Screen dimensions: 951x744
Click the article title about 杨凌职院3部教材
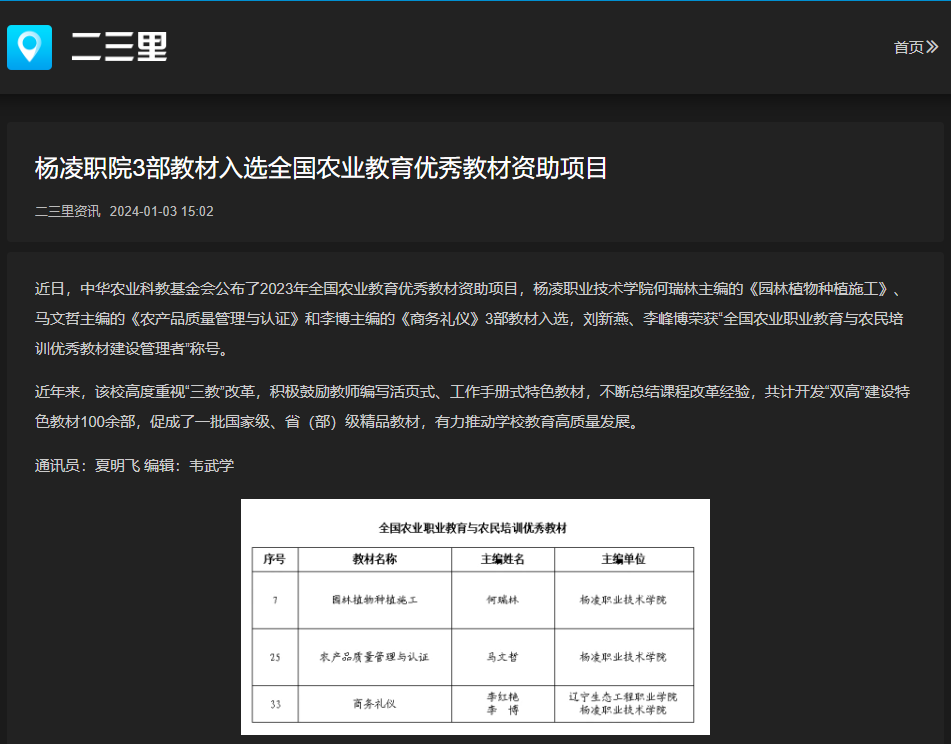[321, 168]
